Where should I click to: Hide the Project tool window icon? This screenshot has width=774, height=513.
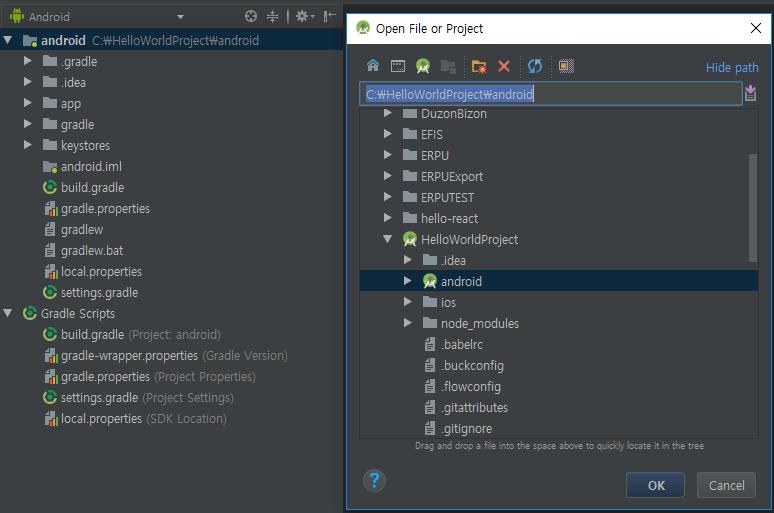coord(329,16)
